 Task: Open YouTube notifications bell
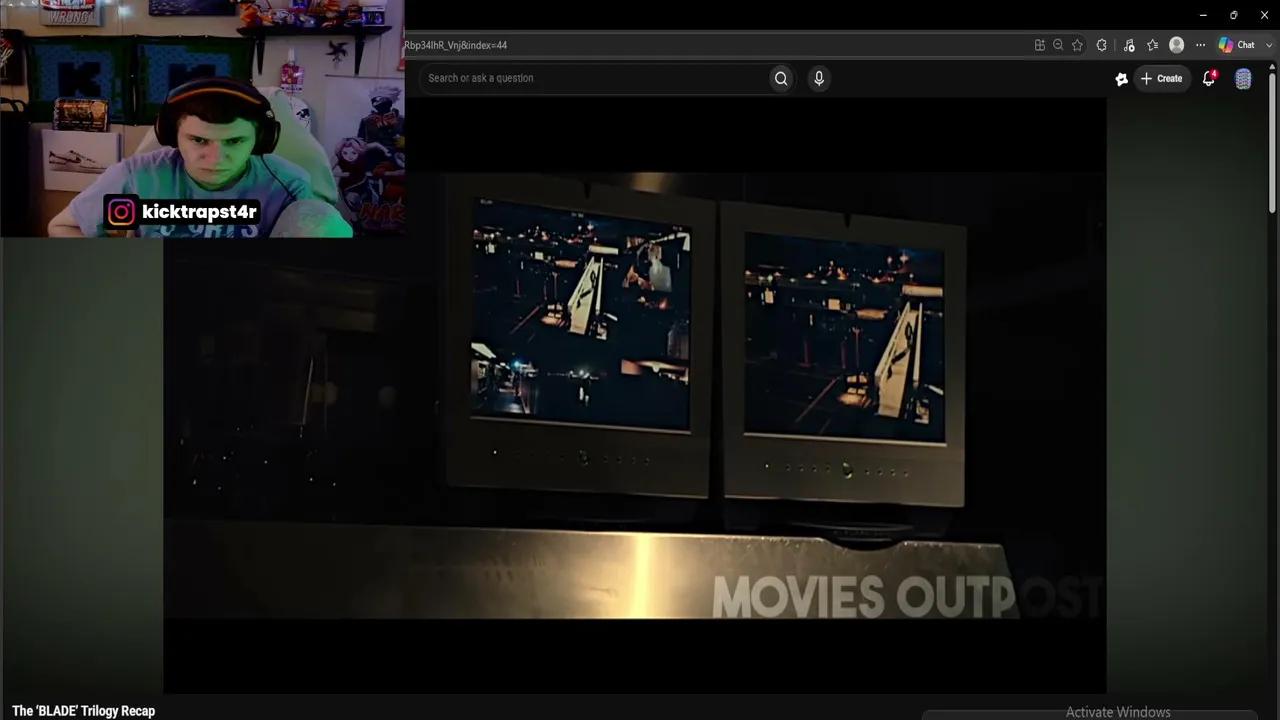tap(1209, 78)
